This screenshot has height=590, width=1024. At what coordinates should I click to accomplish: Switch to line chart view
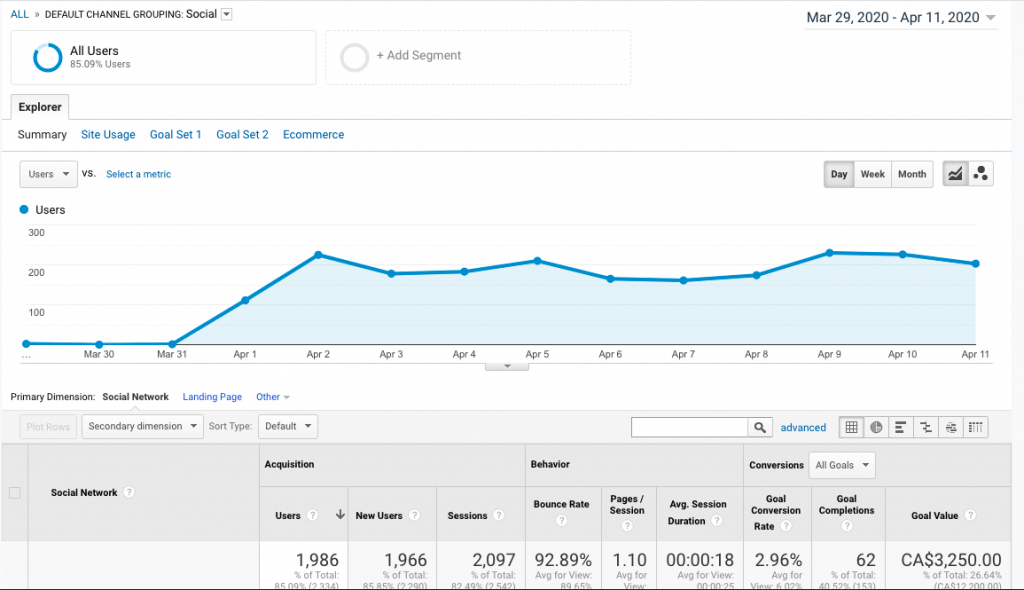point(955,174)
